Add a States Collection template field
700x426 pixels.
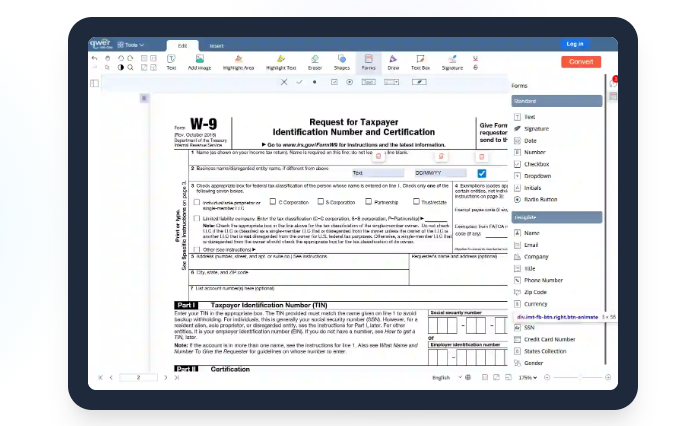click(x=540, y=351)
